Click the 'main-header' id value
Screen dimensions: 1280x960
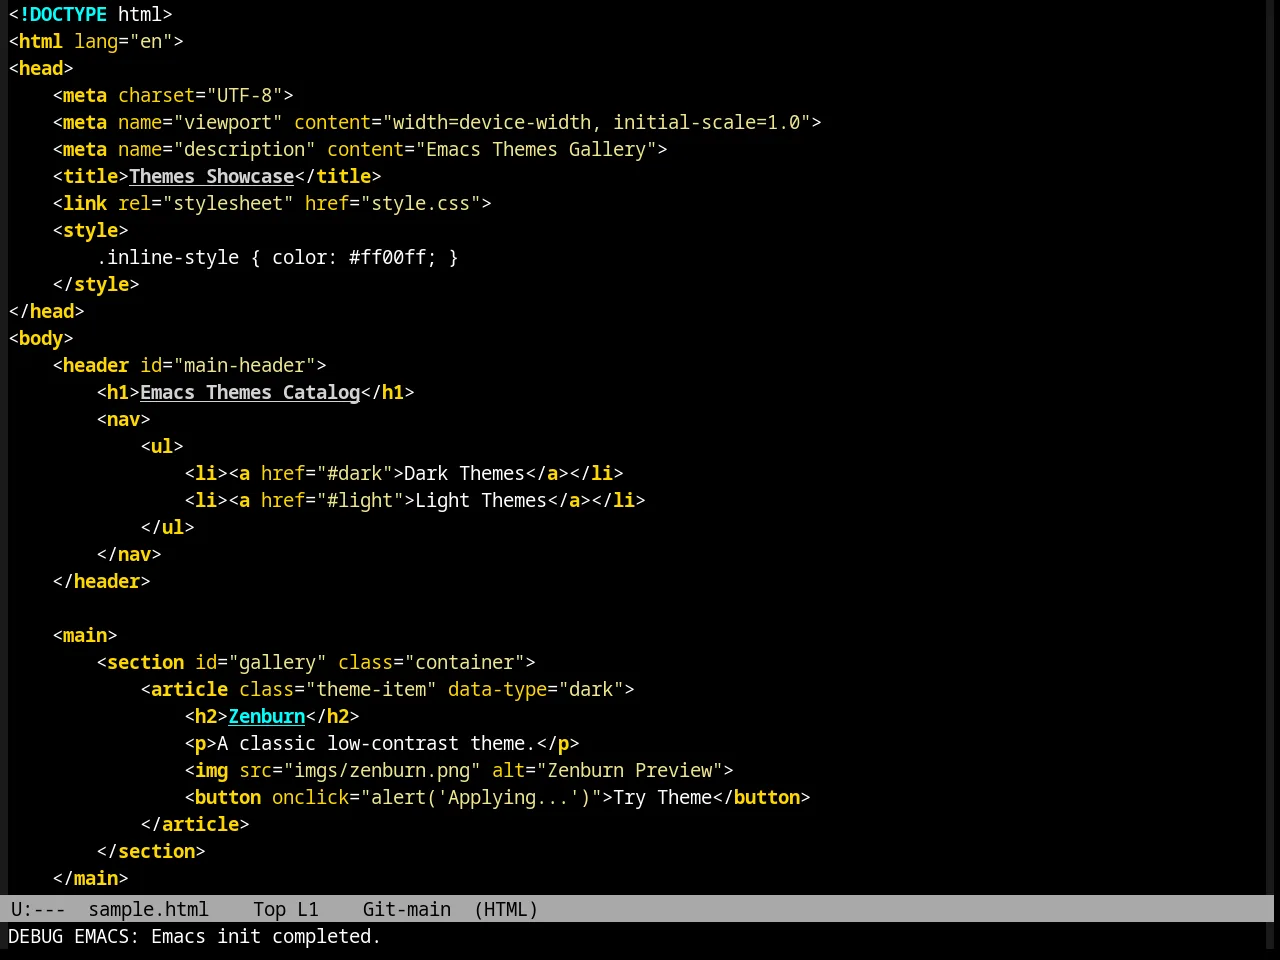tap(245, 365)
